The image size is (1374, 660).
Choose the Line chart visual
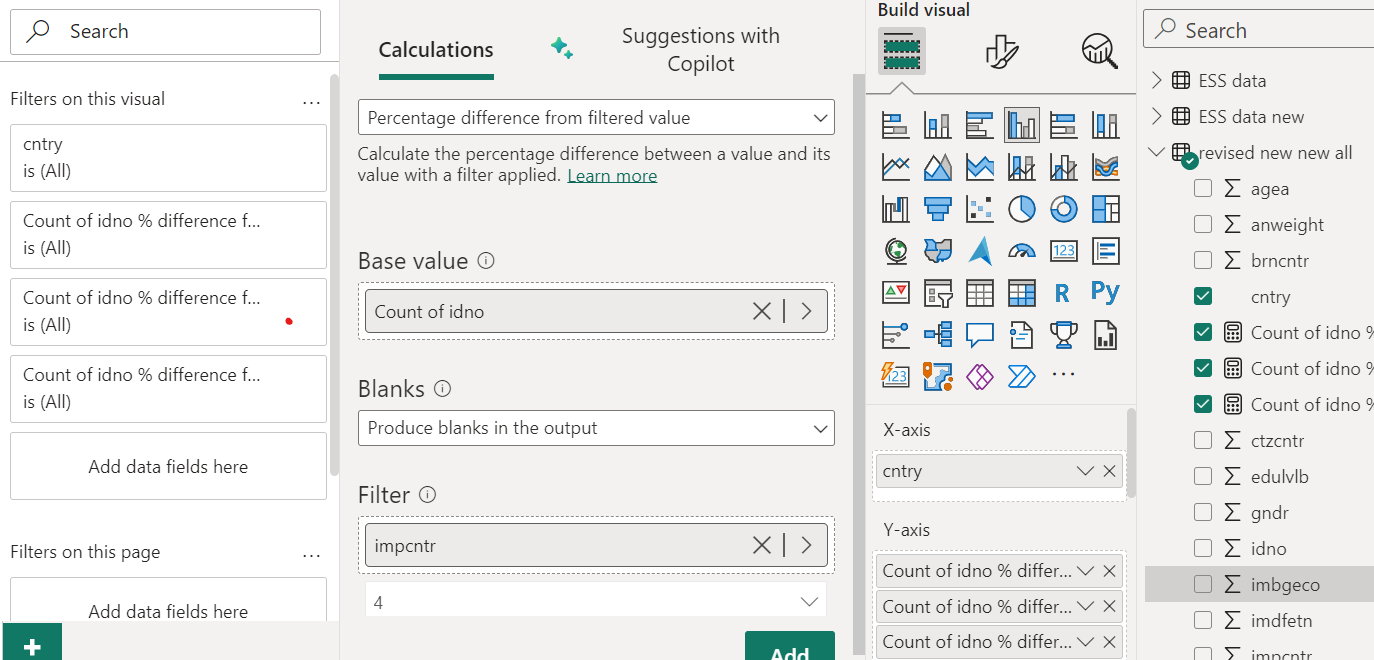[x=895, y=167]
